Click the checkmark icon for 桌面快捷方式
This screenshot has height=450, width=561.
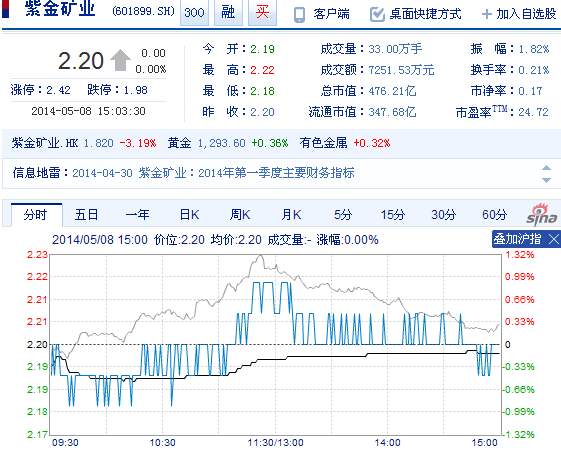[377, 14]
